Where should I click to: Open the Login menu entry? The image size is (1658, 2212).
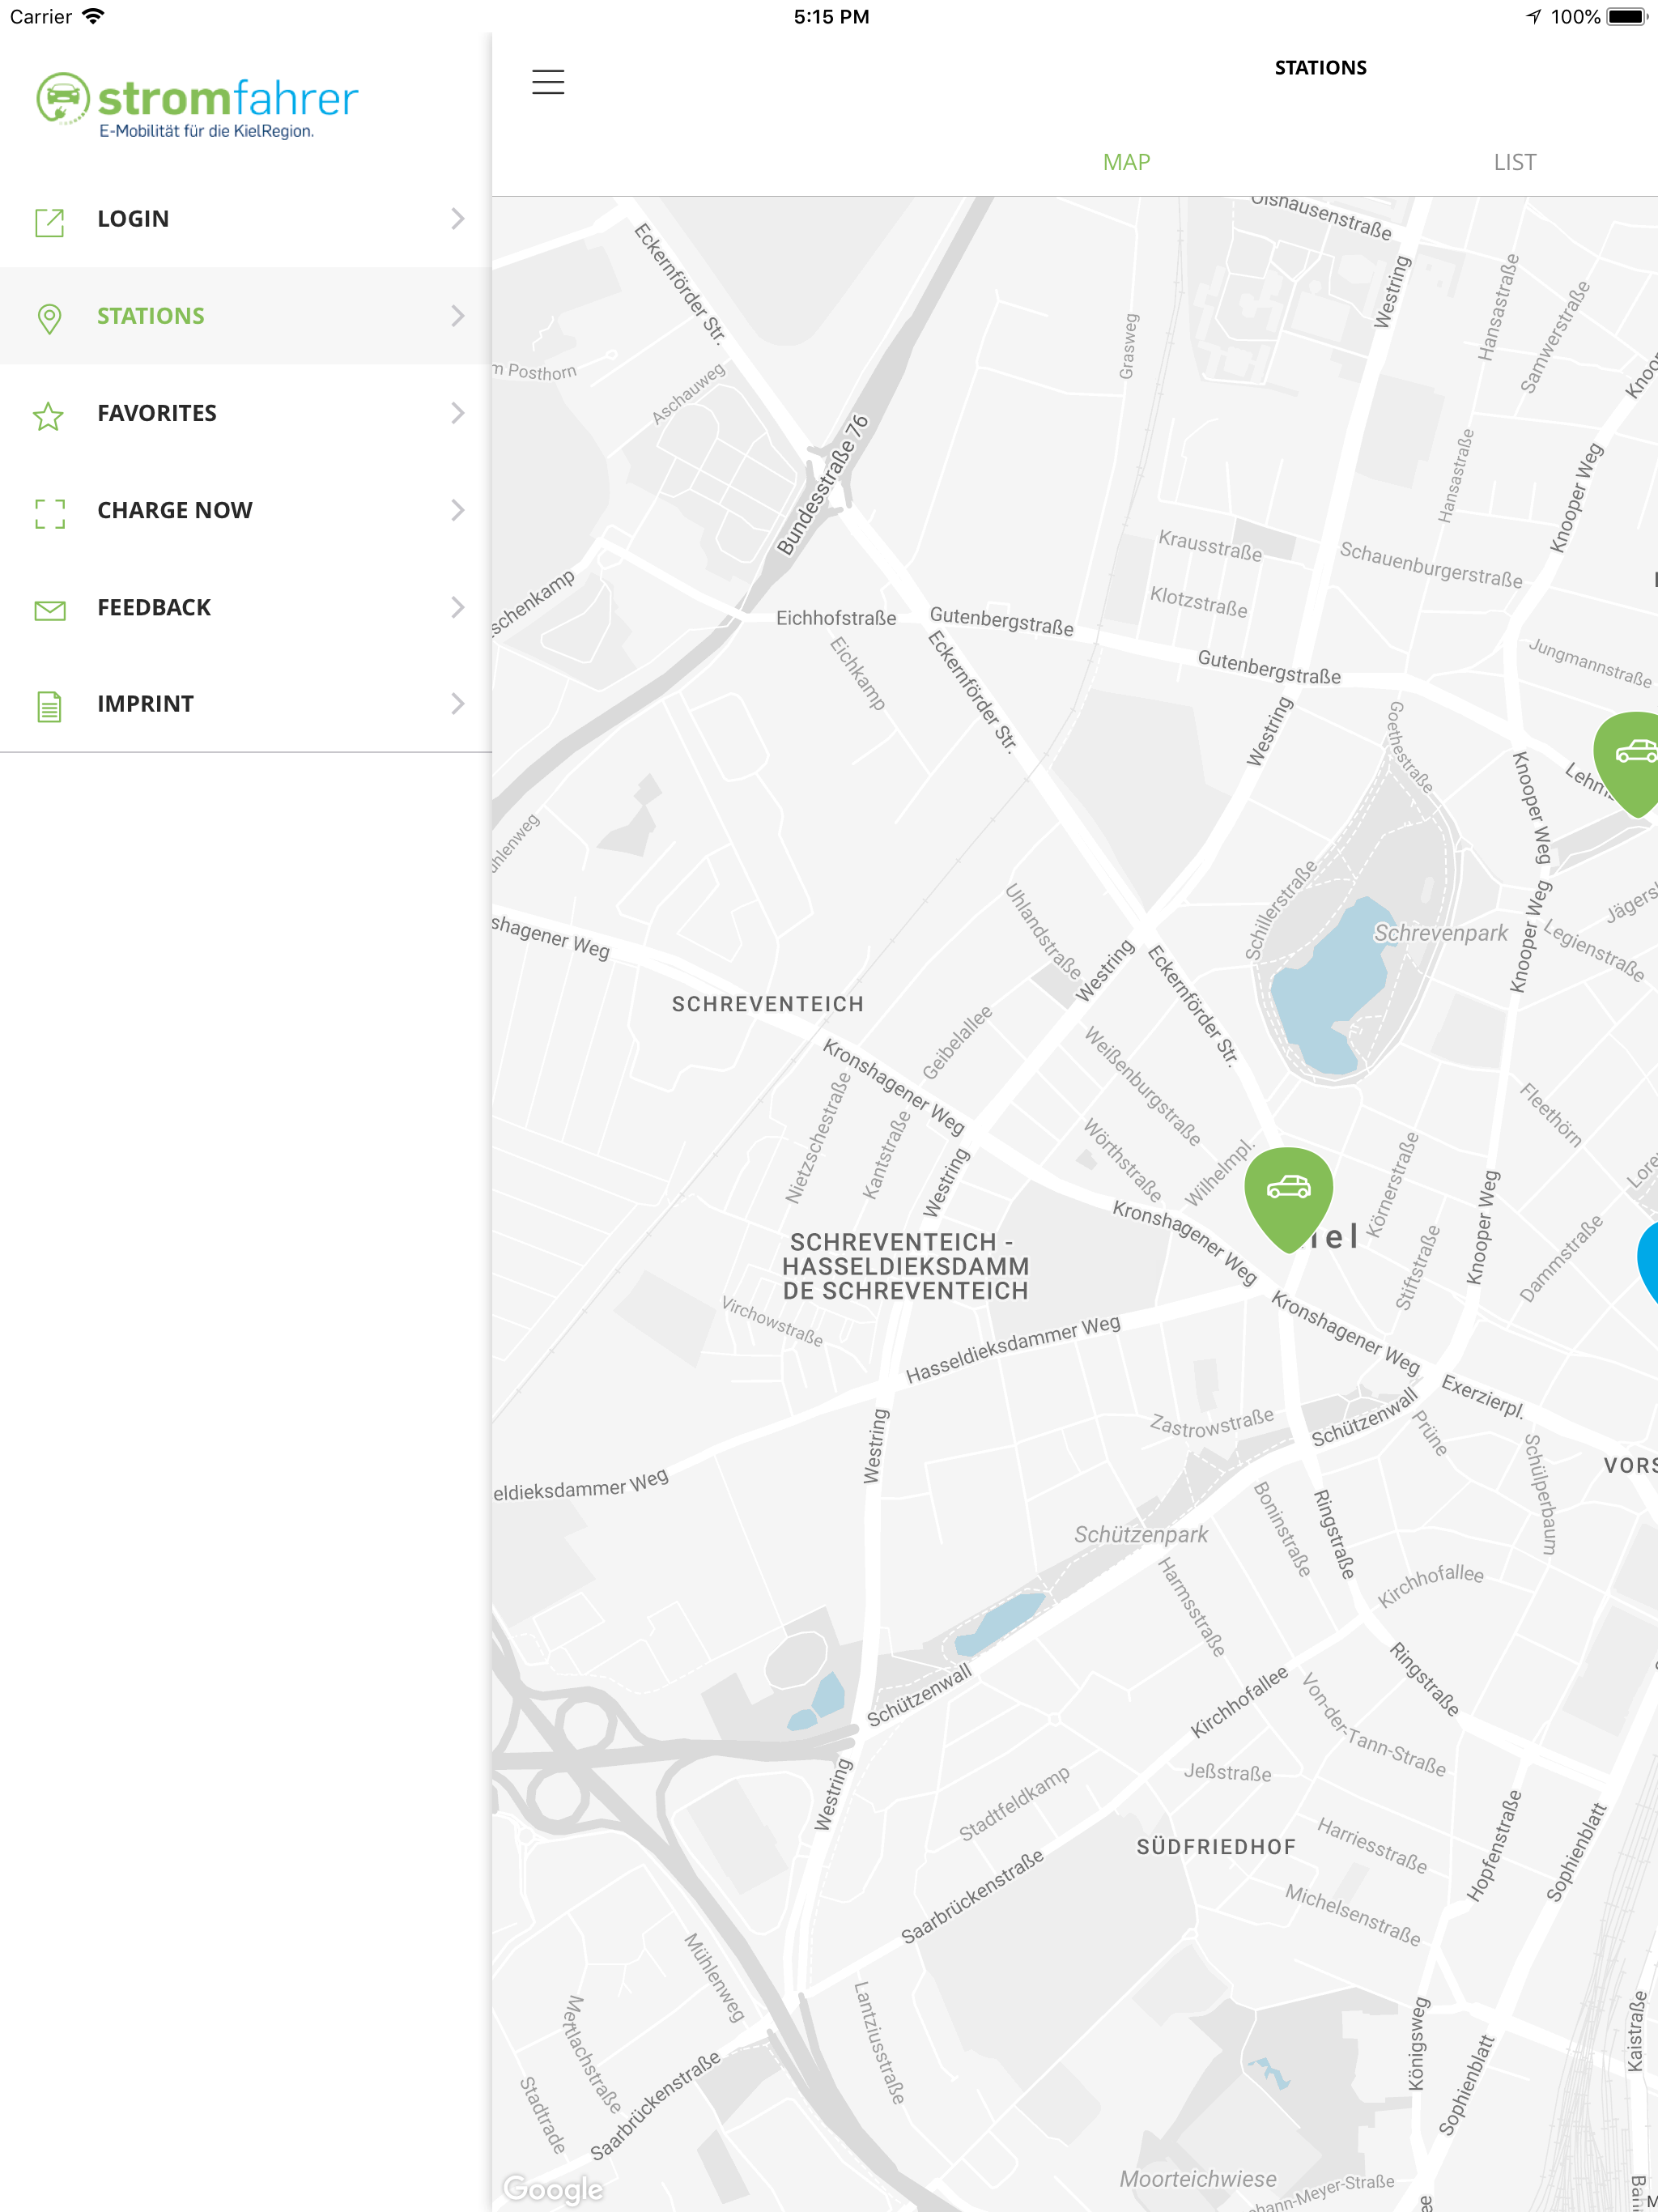click(x=246, y=219)
